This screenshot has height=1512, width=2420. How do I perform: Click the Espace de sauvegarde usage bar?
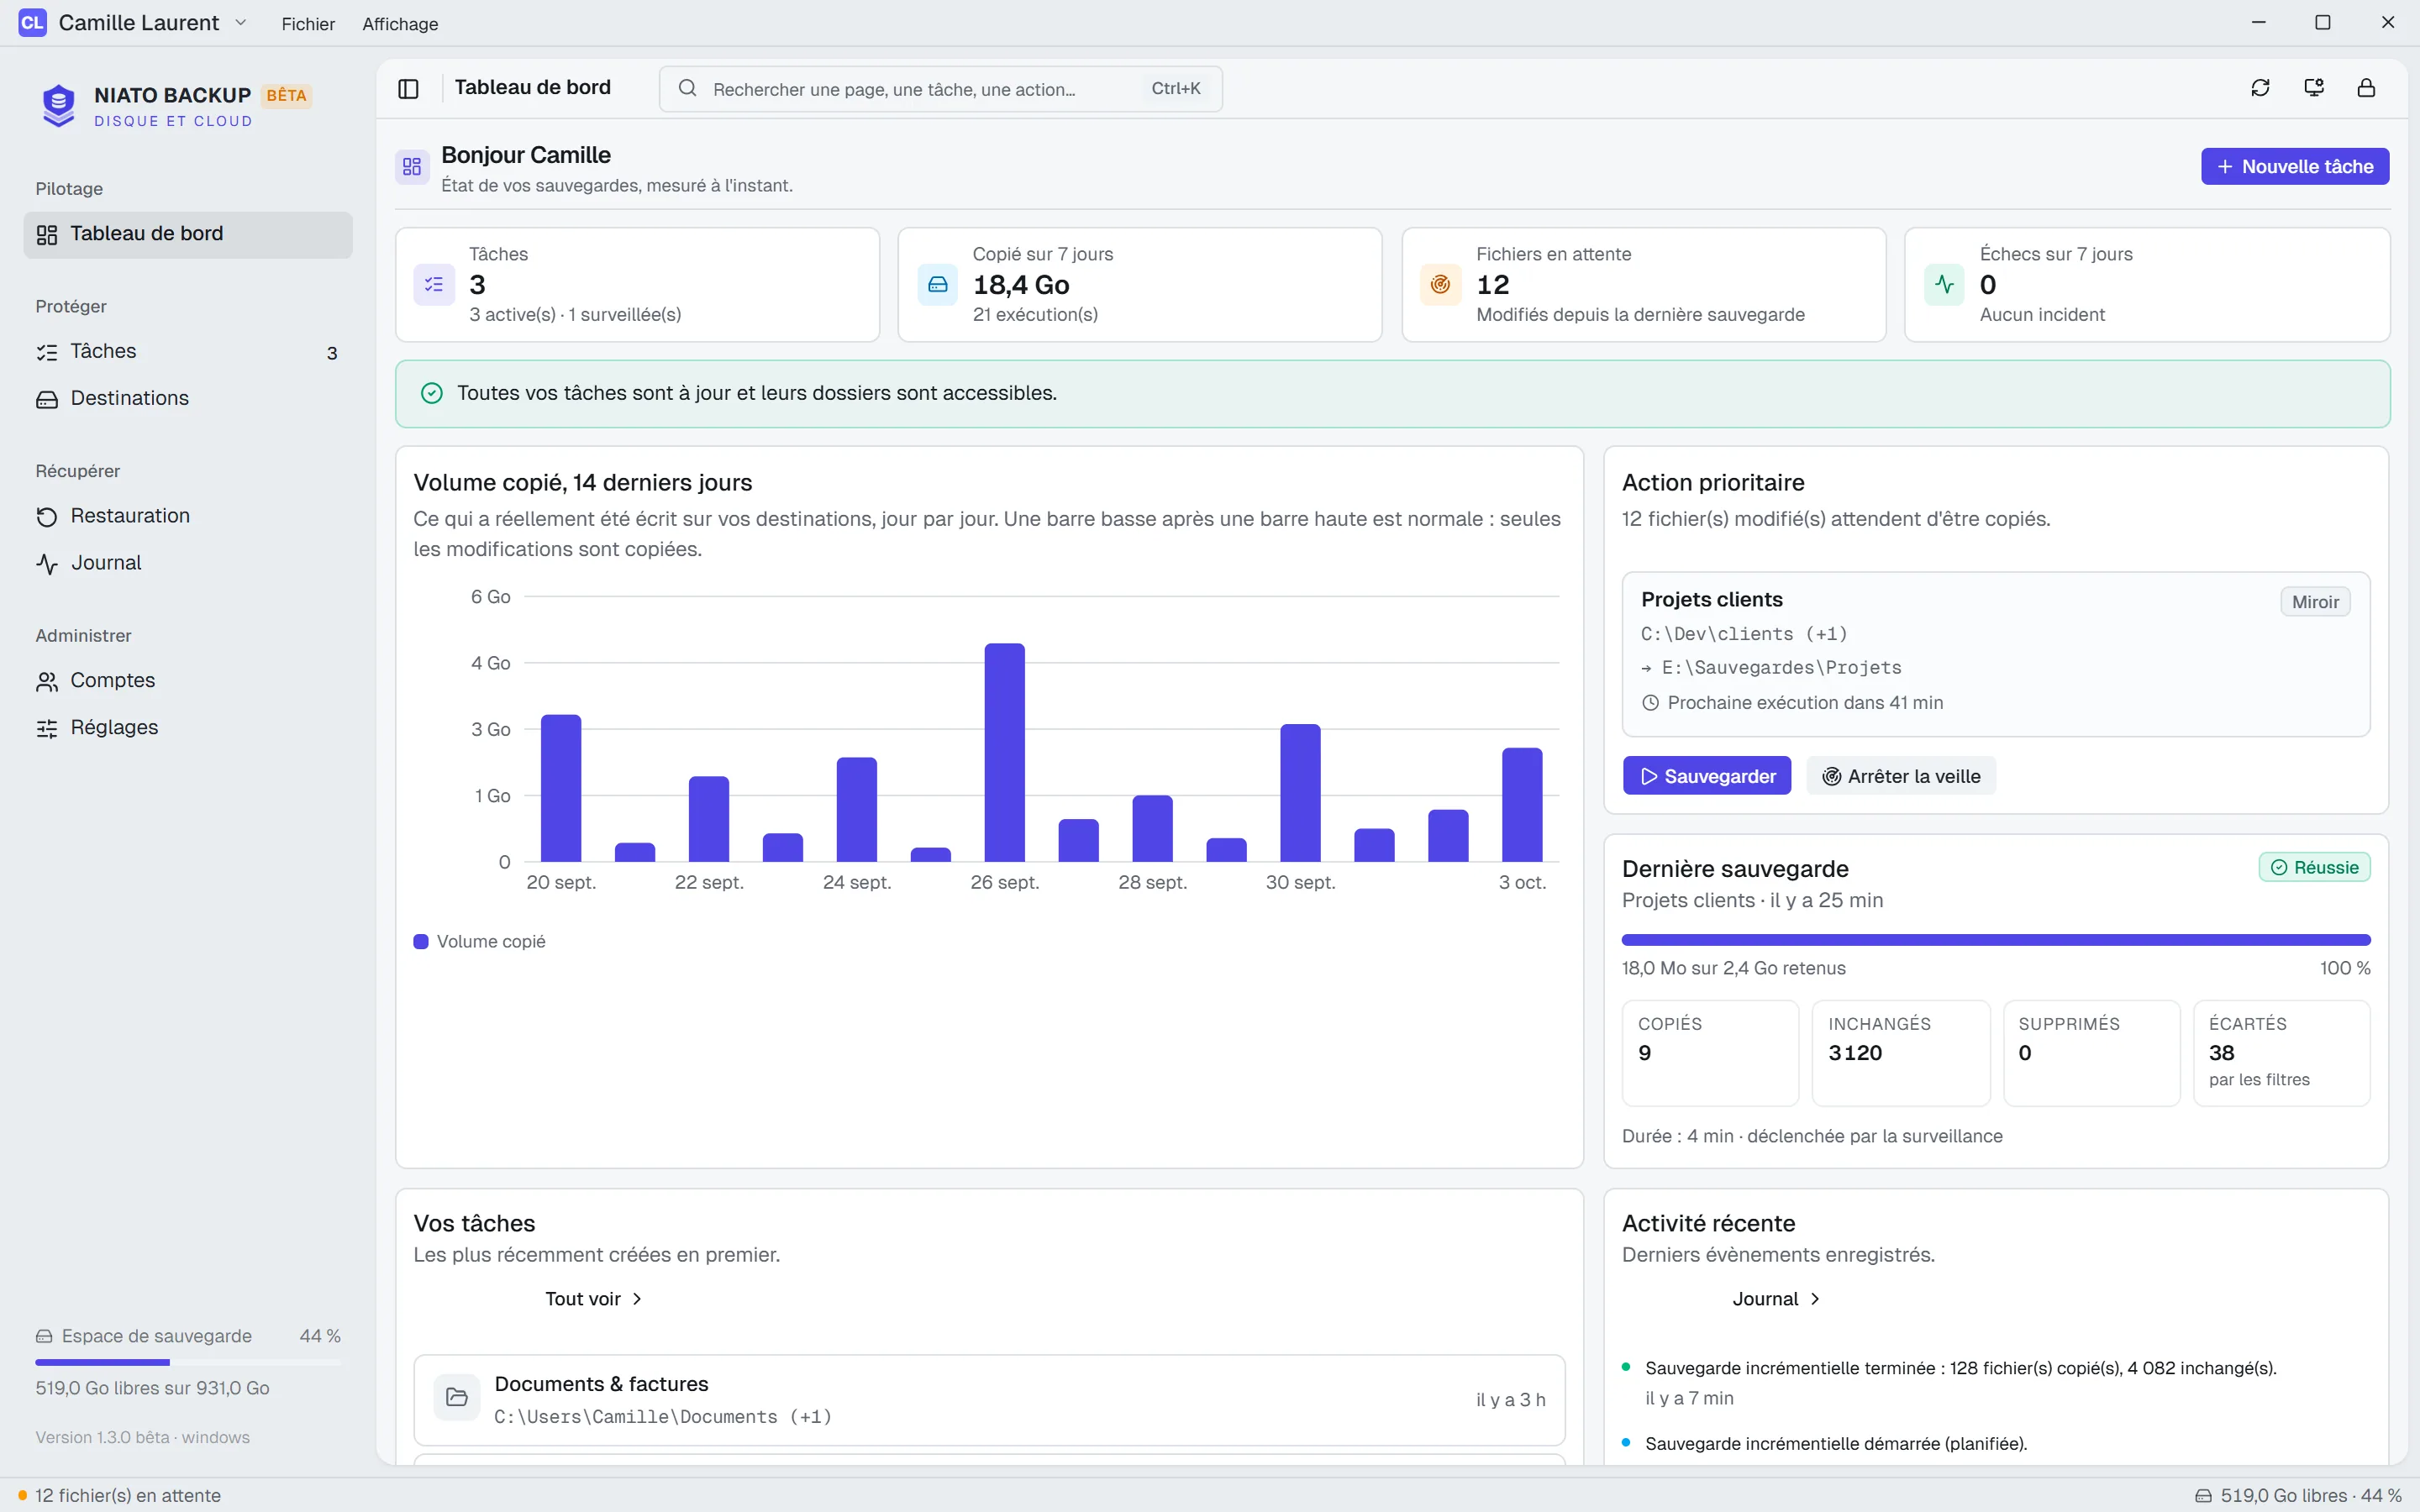[x=188, y=1362]
